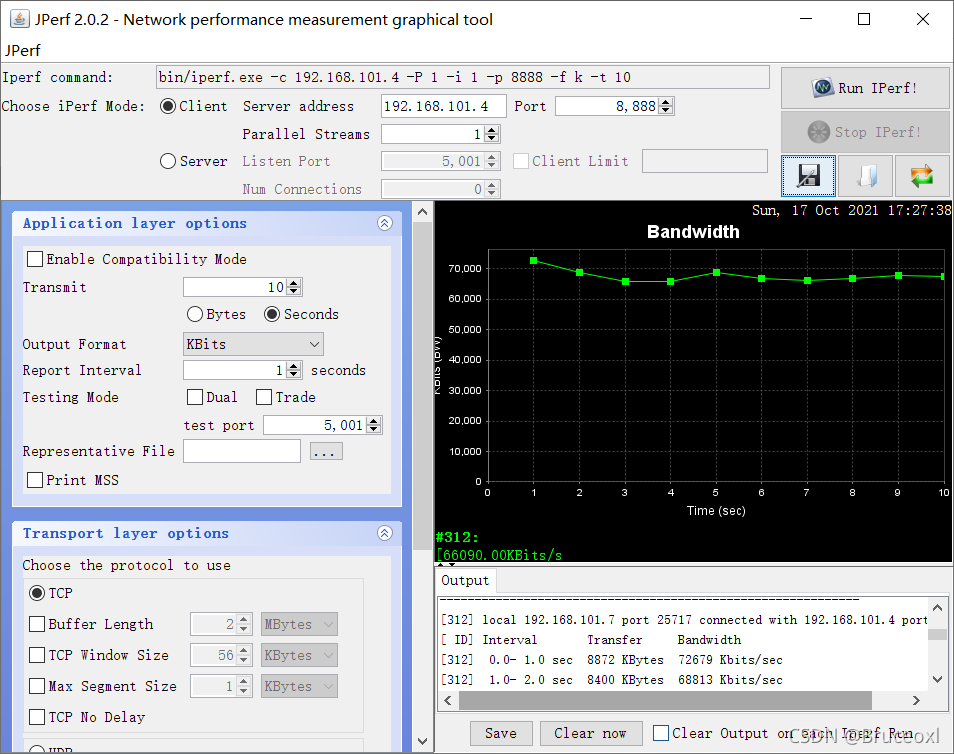Click the Iperf command text field

(x=462, y=77)
